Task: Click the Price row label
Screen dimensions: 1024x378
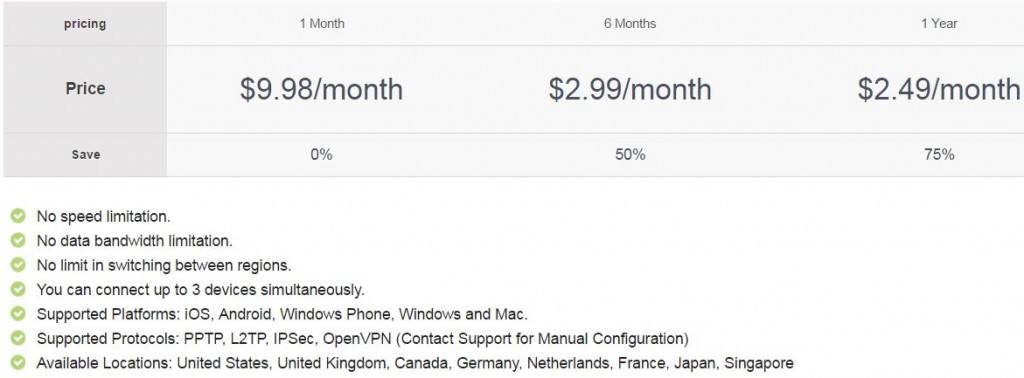Action: 85,89
